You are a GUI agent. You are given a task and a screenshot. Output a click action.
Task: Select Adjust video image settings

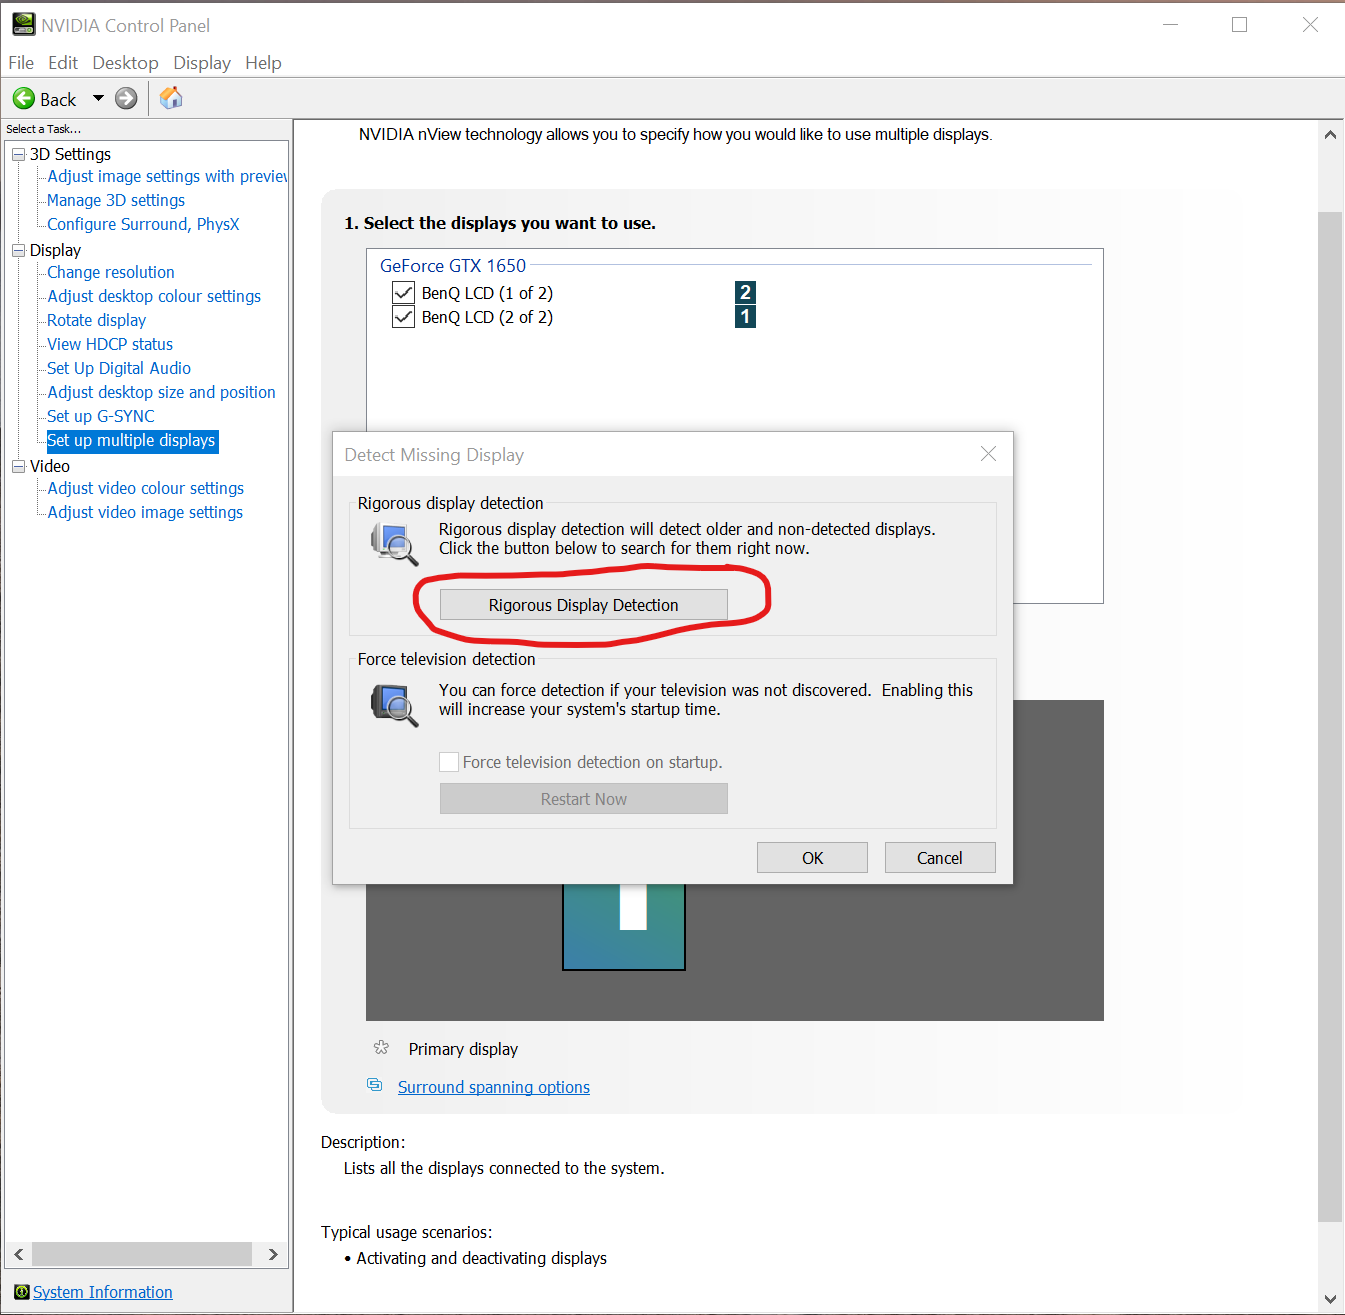(x=145, y=512)
